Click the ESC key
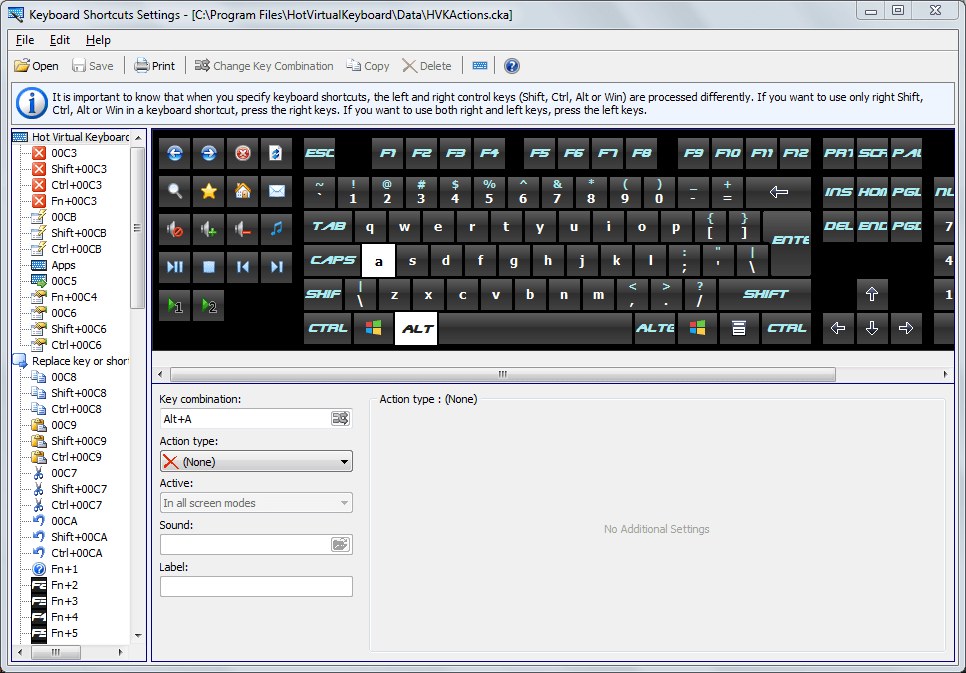Image resolution: width=966 pixels, height=673 pixels. pyautogui.click(x=320, y=153)
